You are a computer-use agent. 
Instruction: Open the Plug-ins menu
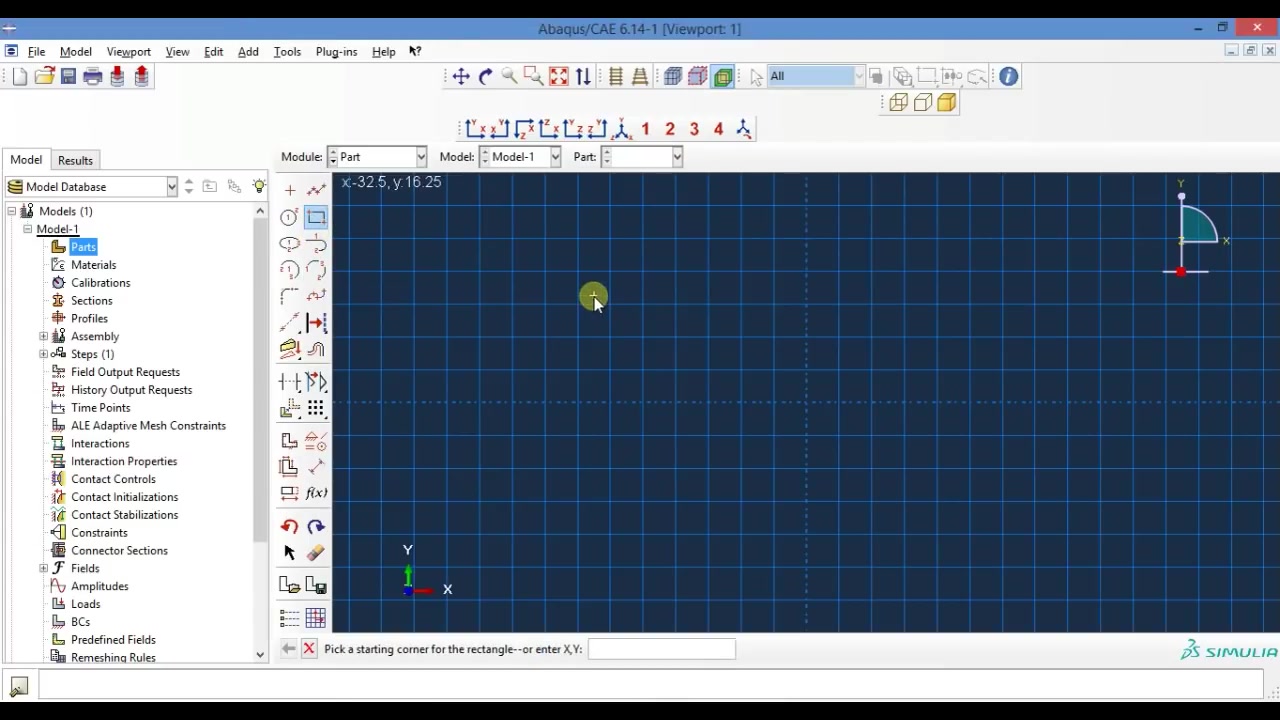coord(336,52)
